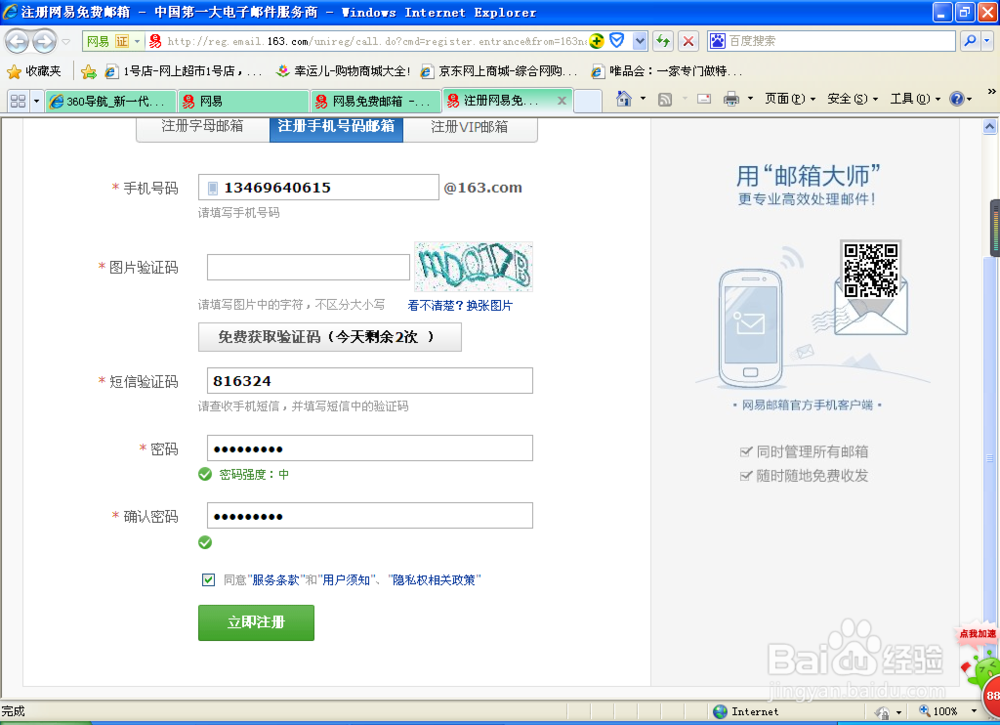Select the 注册字母邮箱 tab
Viewport: 1000px width, 725px height.
click(x=202, y=126)
